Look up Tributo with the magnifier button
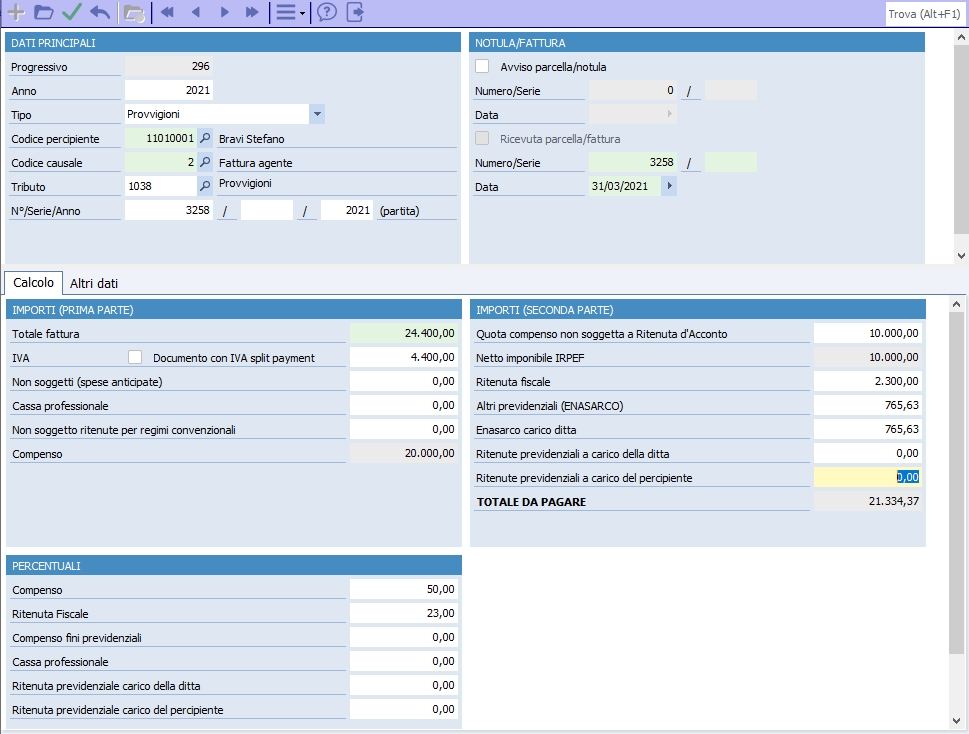The height and width of the screenshot is (734, 969). point(205,186)
